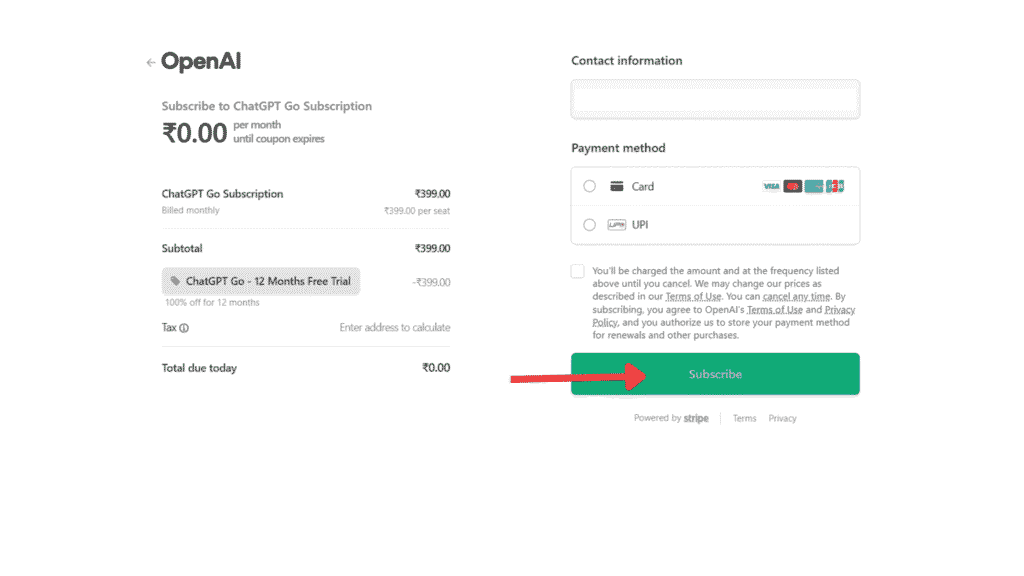Focus the Contact information input field

[x=715, y=100]
